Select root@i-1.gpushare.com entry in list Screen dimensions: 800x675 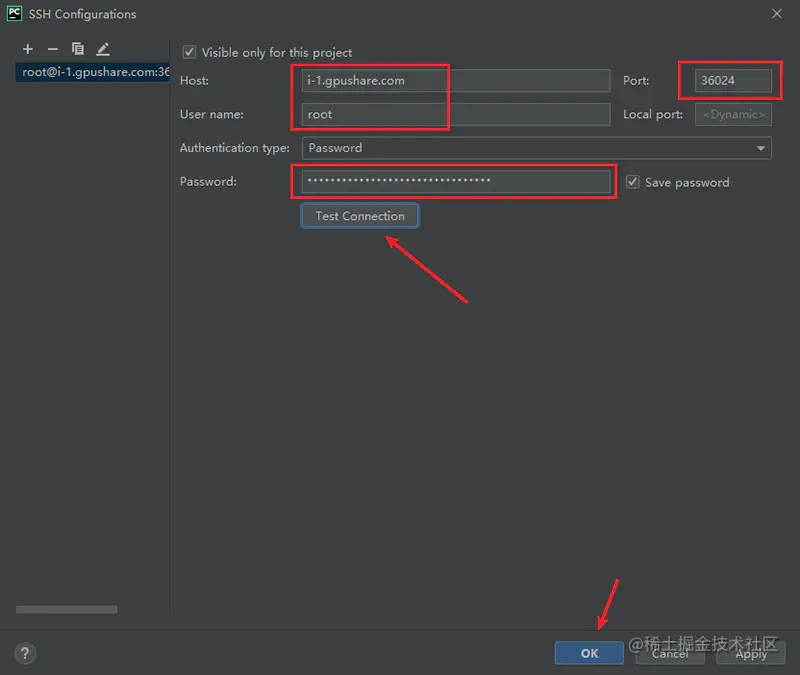click(93, 72)
